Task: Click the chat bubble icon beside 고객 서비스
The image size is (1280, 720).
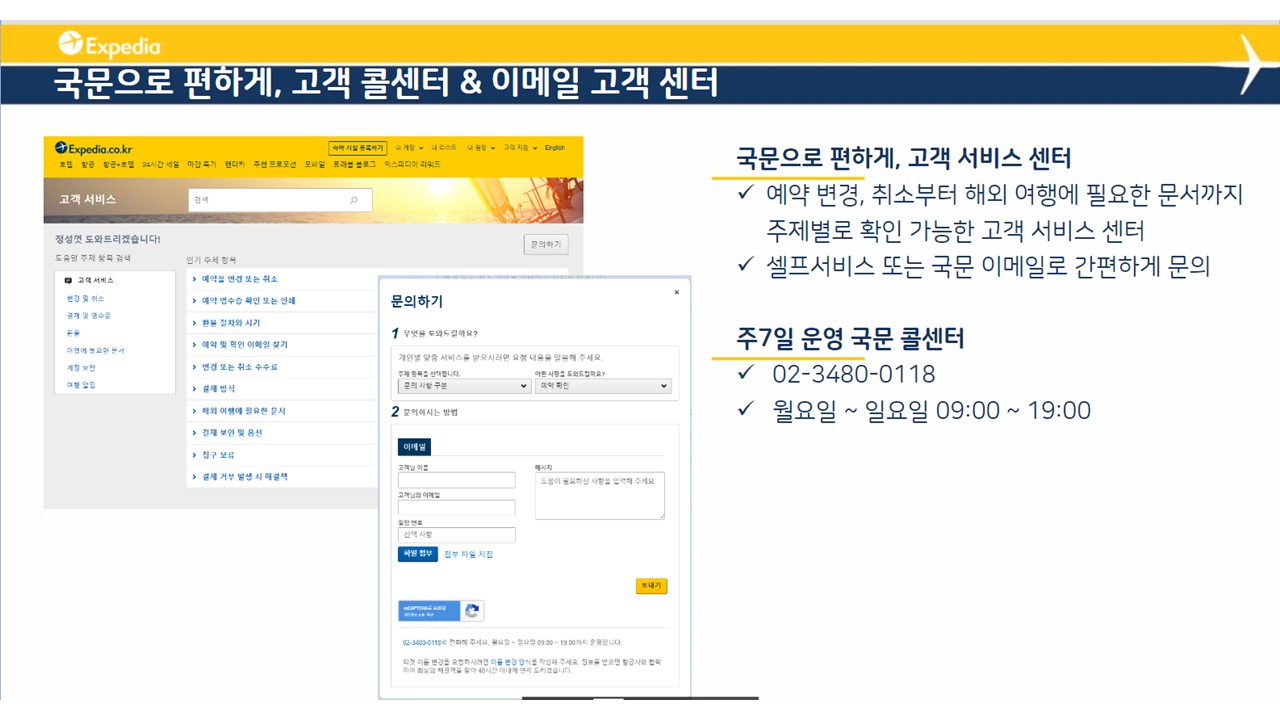Action: coord(68,281)
